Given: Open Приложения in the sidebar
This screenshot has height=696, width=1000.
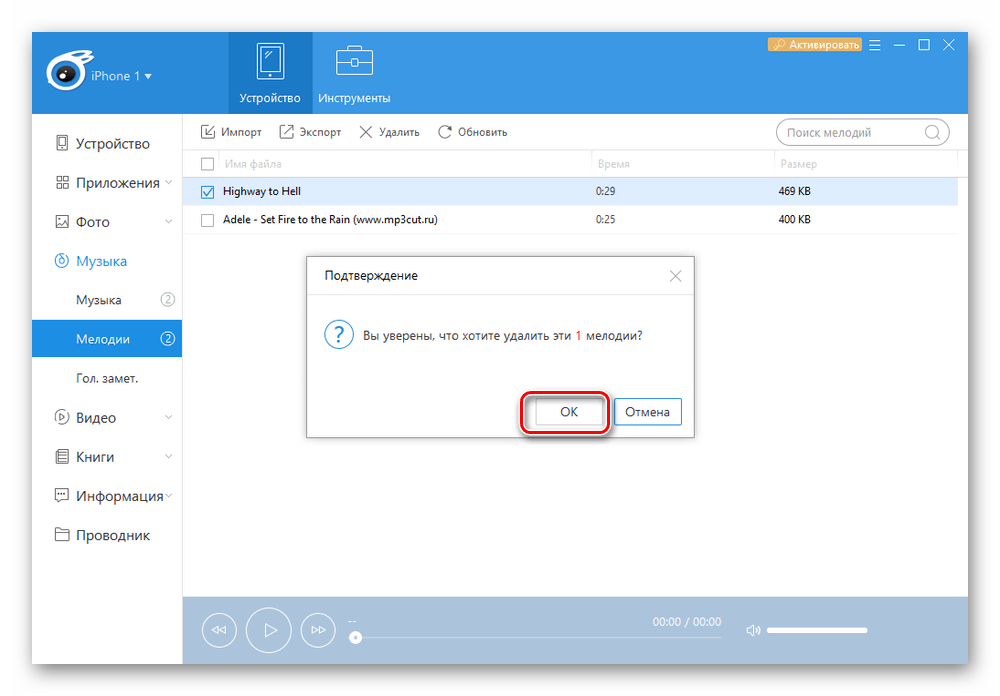Looking at the screenshot, I should point(107,183).
